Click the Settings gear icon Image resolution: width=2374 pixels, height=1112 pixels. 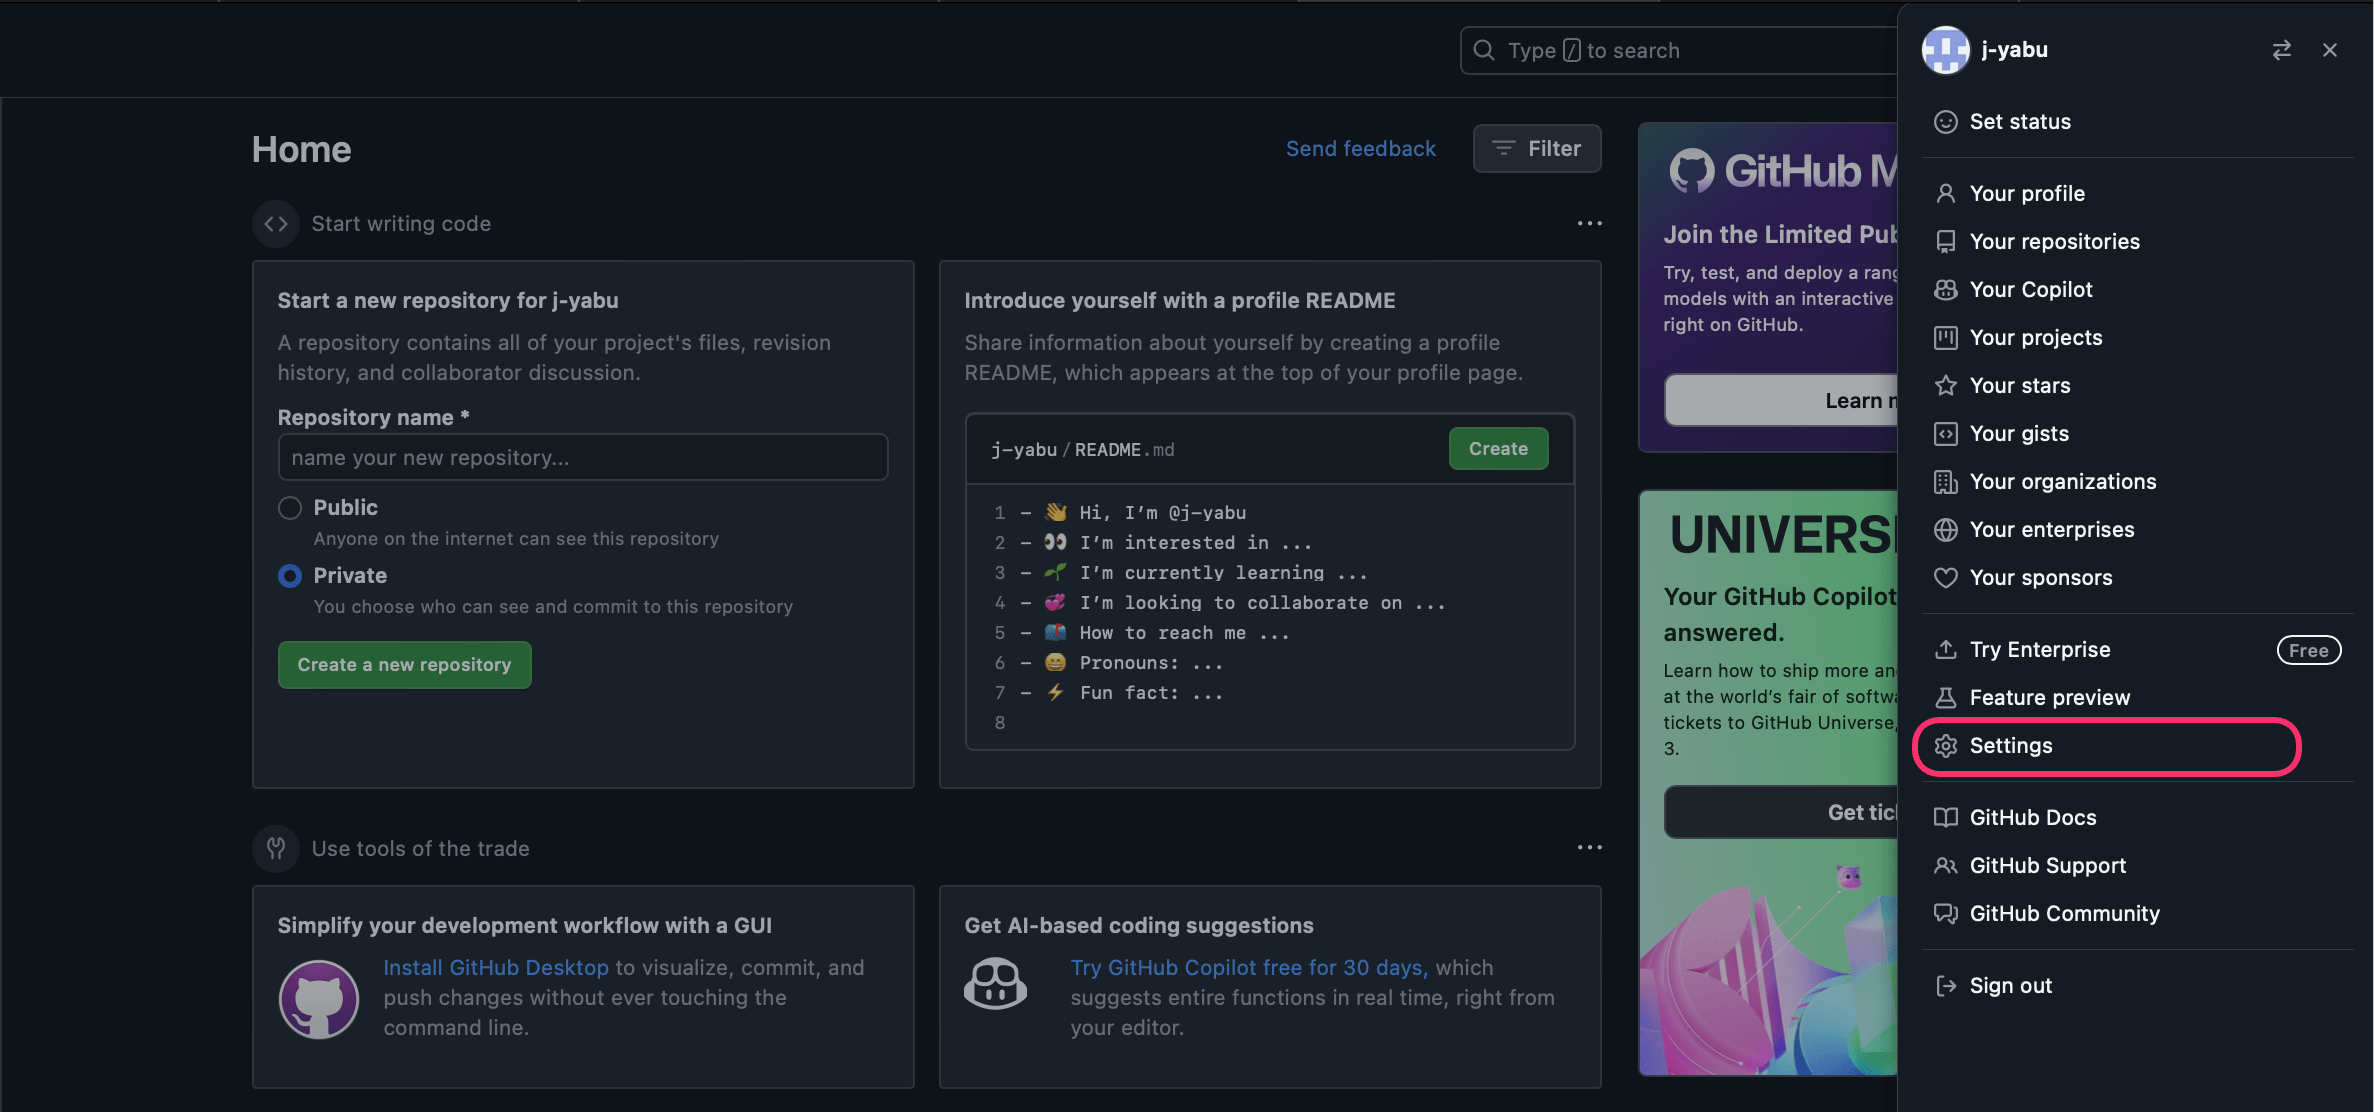pyautogui.click(x=1945, y=746)
